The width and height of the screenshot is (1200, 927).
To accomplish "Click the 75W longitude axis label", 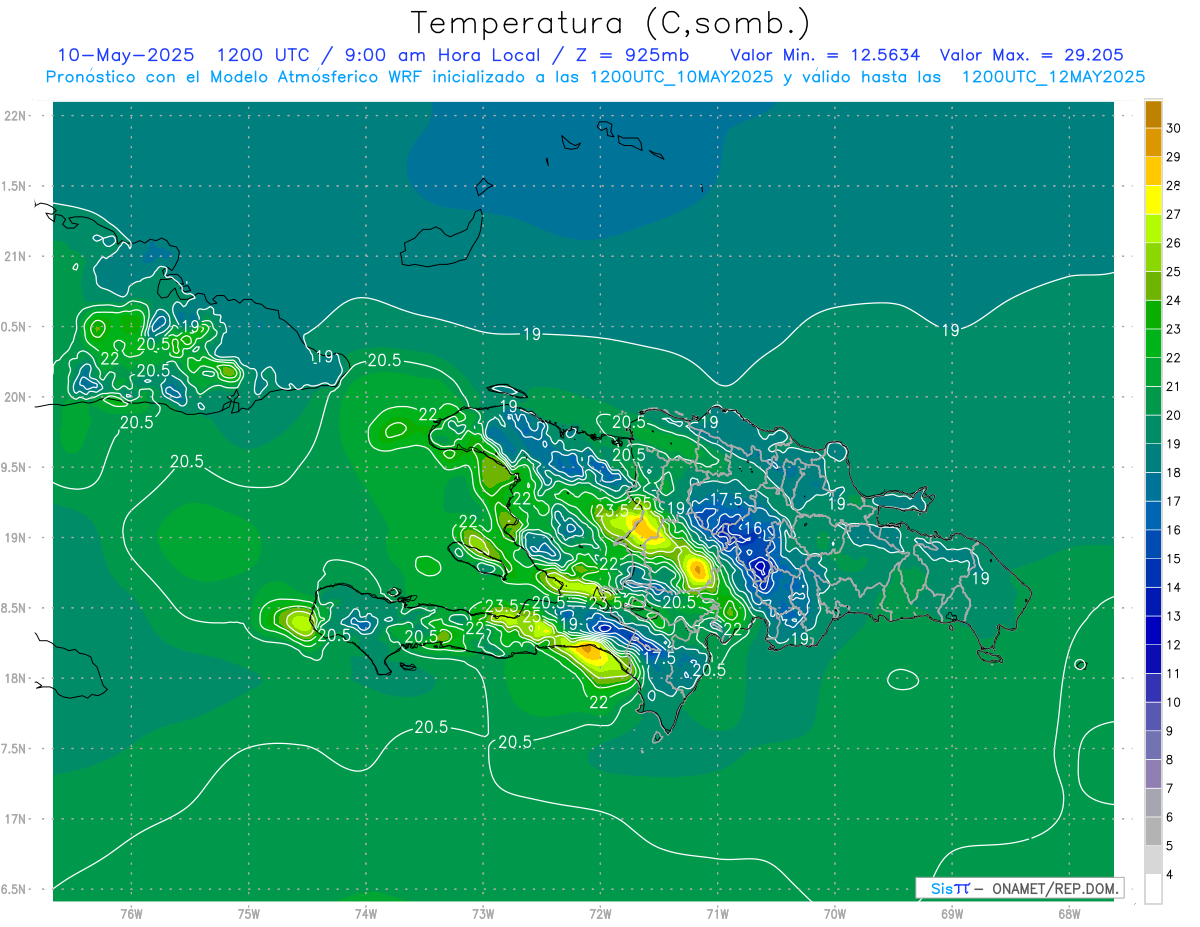I will 249,914.
